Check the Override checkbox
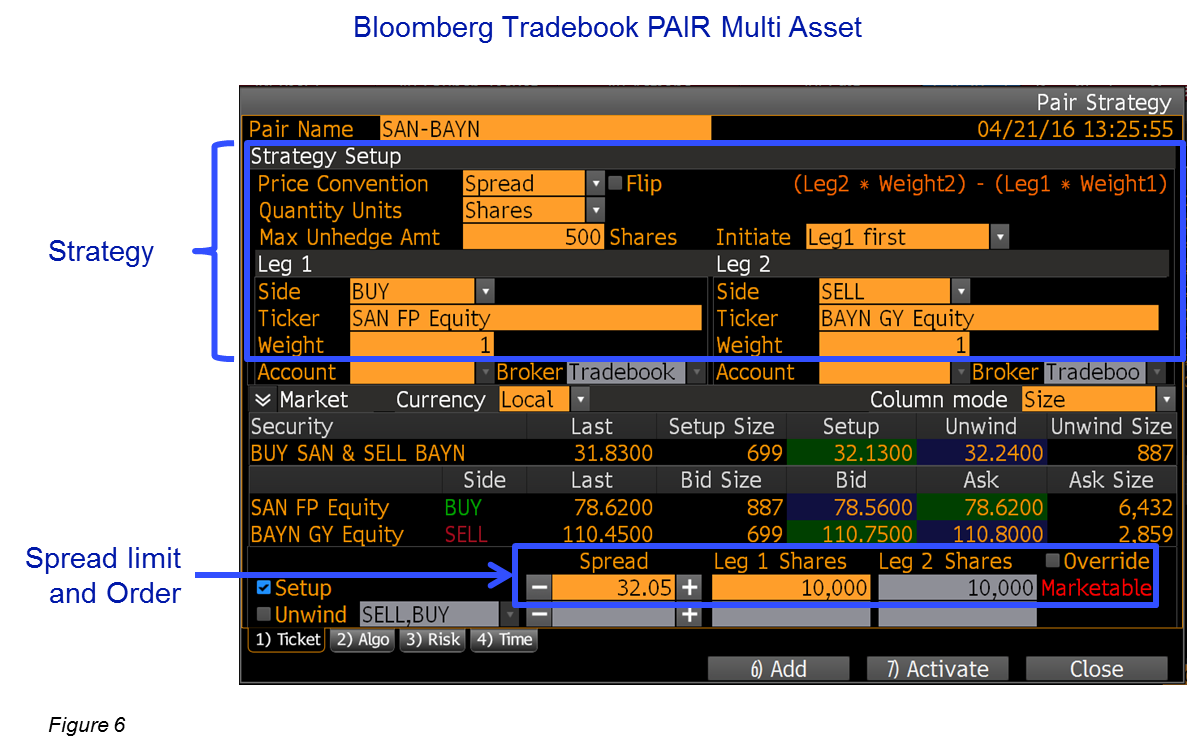 [1052, 561]
